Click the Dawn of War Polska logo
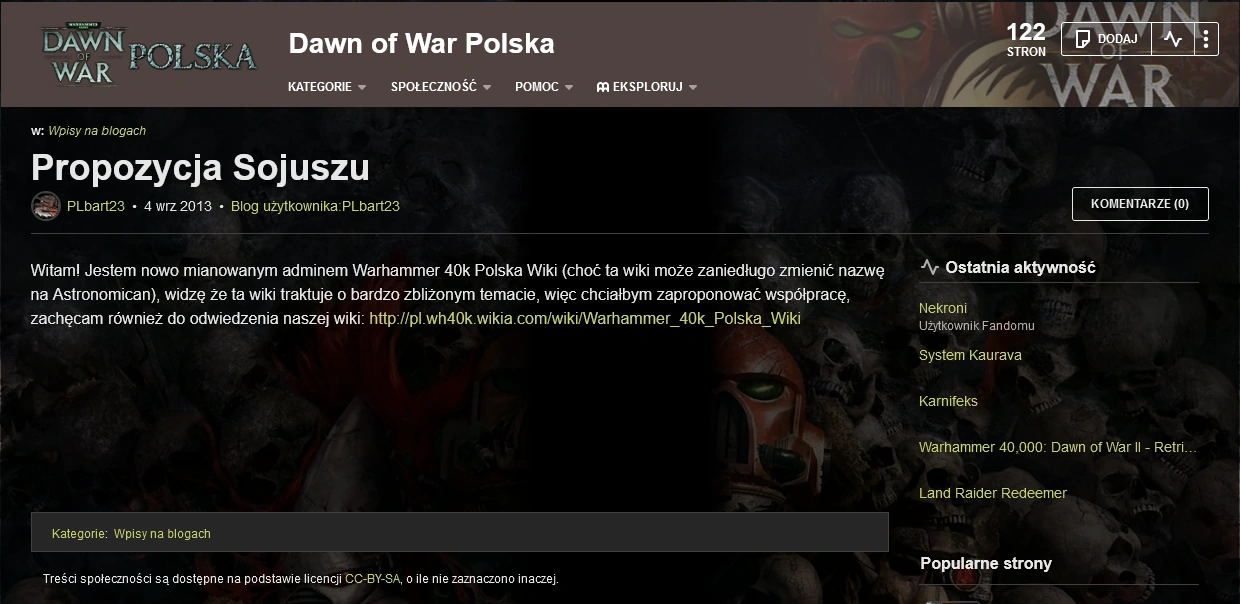This screenshot has height=604, width=1240. tap(148, 53)
